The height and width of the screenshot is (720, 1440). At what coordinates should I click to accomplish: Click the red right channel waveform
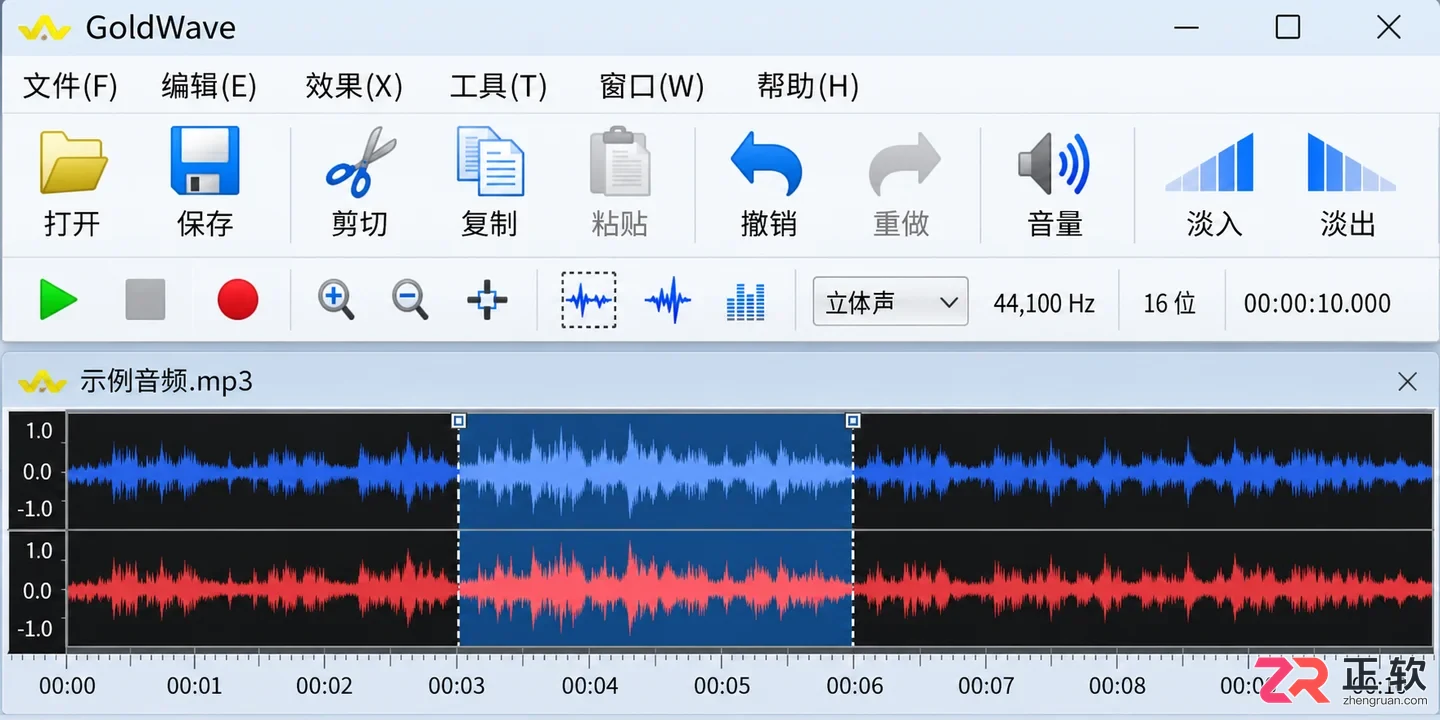tap(749, 591)
